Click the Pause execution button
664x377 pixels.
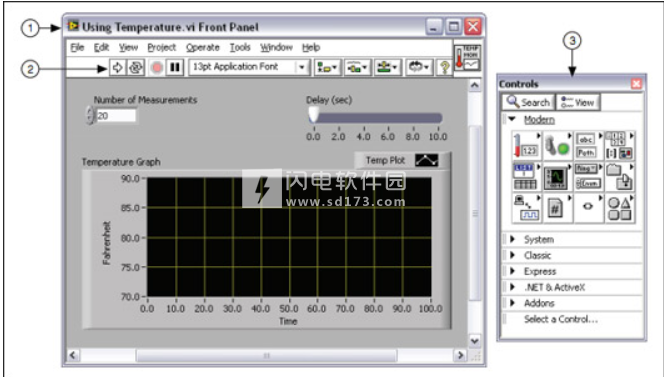click(175, 67)
